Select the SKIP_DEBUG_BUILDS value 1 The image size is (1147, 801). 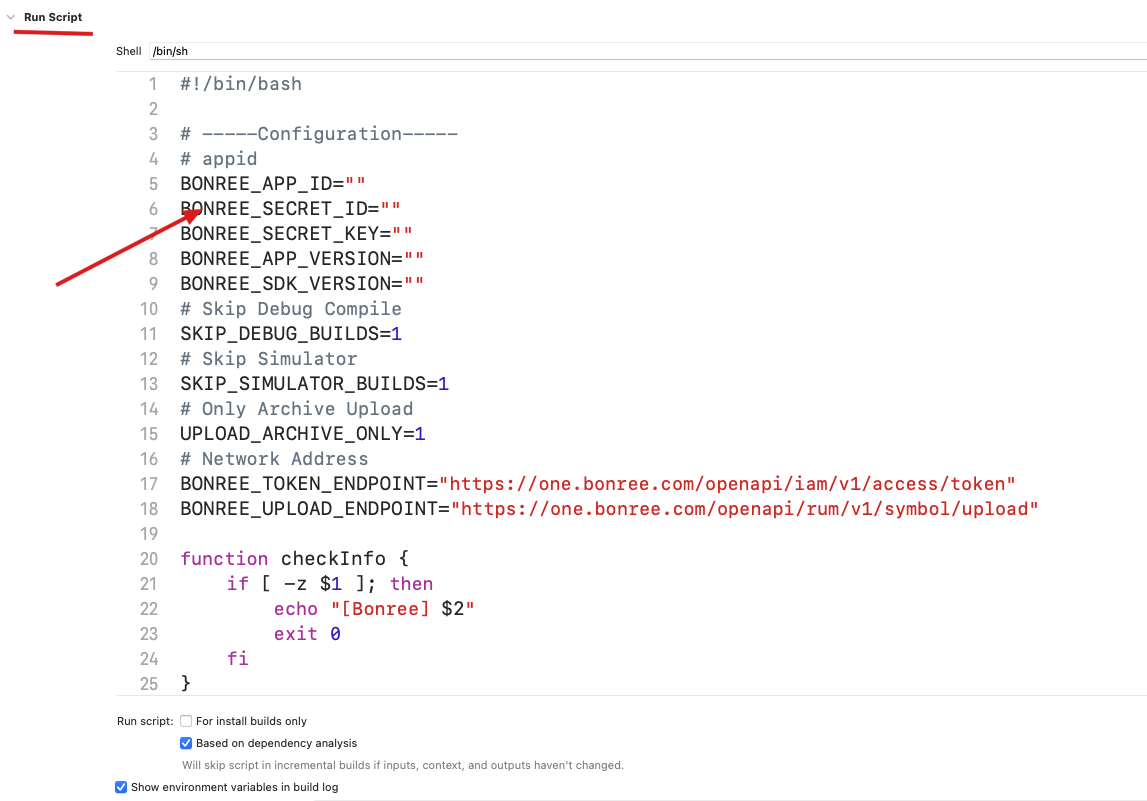click(398, 333)
